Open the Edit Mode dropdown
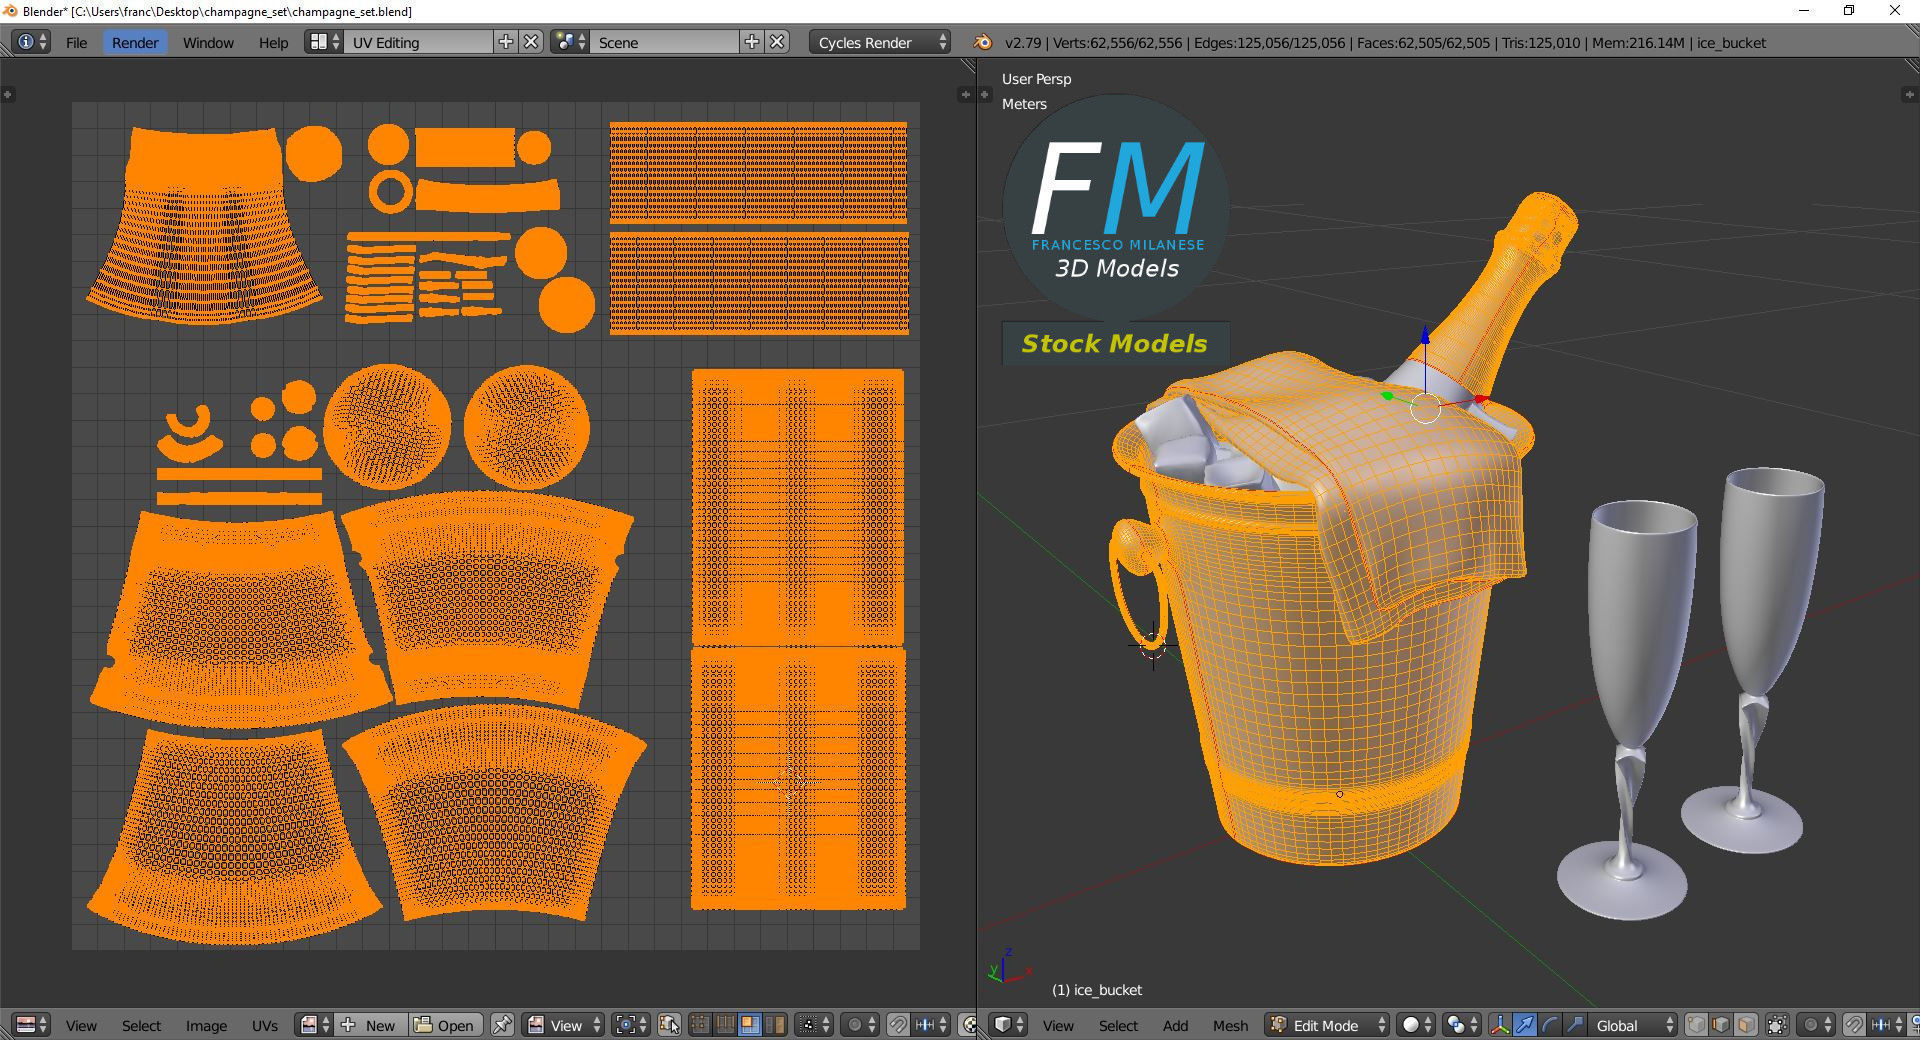 coord(1327,1025)
